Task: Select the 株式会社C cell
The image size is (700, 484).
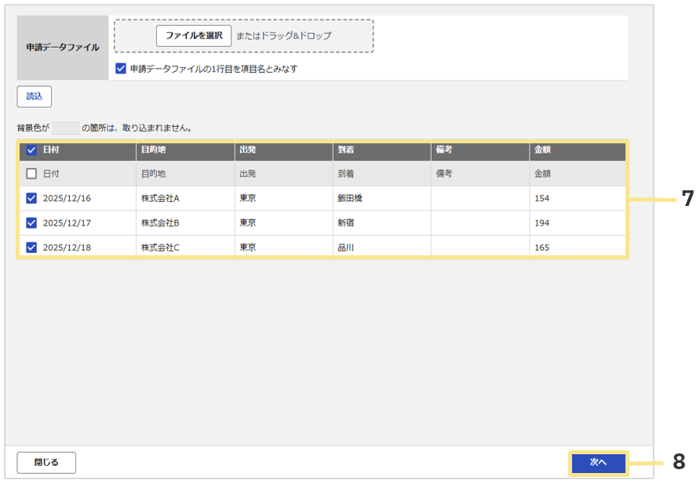Action: click(x=185, y=247)
